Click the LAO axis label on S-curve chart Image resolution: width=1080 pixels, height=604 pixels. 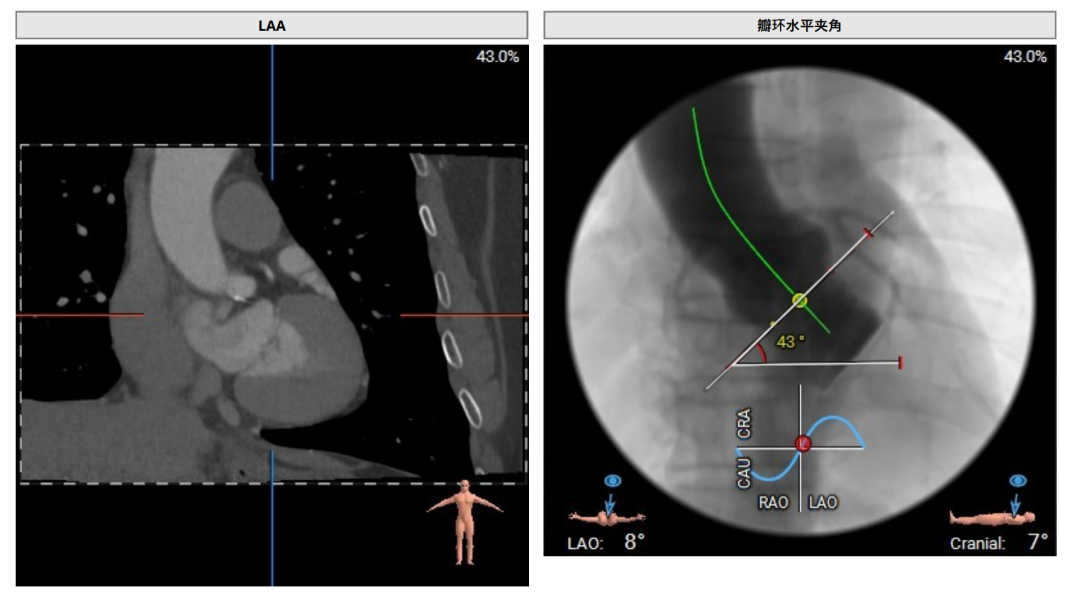(x=822, y=503)
